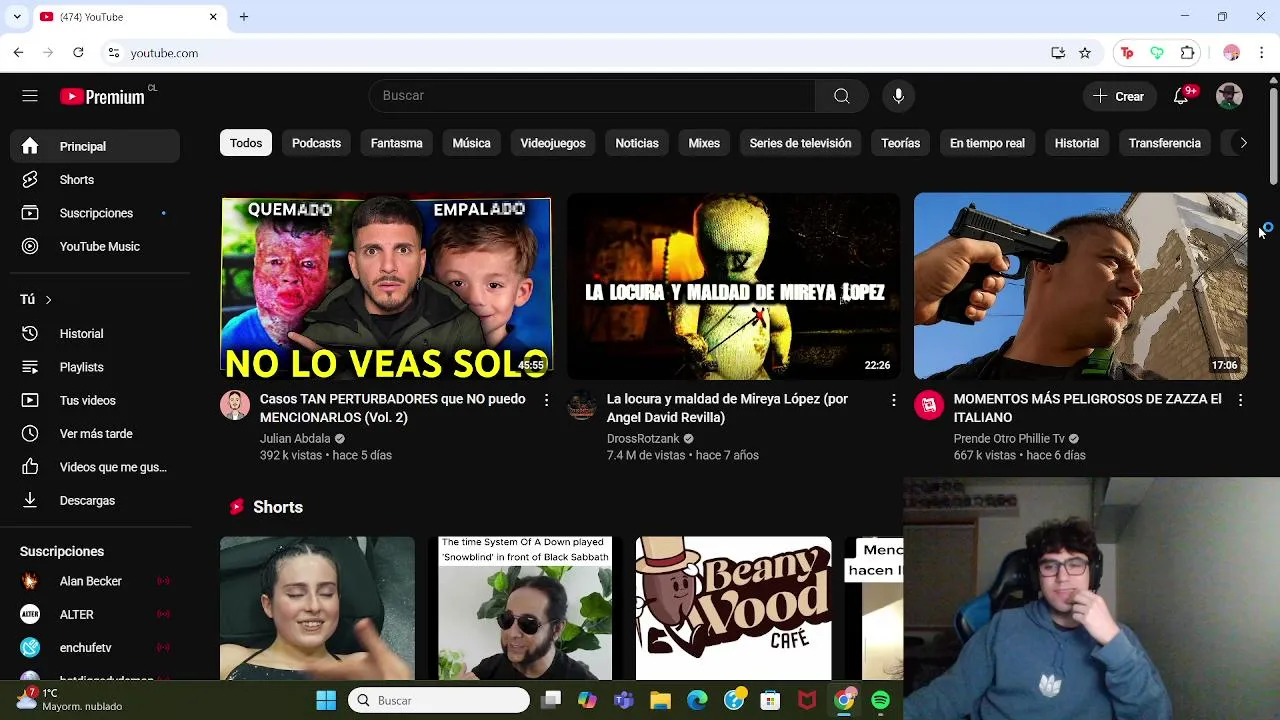Select En tiempo real chip
Image resolution: width=1280 pixels, height=720 pixels.
[987, 143]
